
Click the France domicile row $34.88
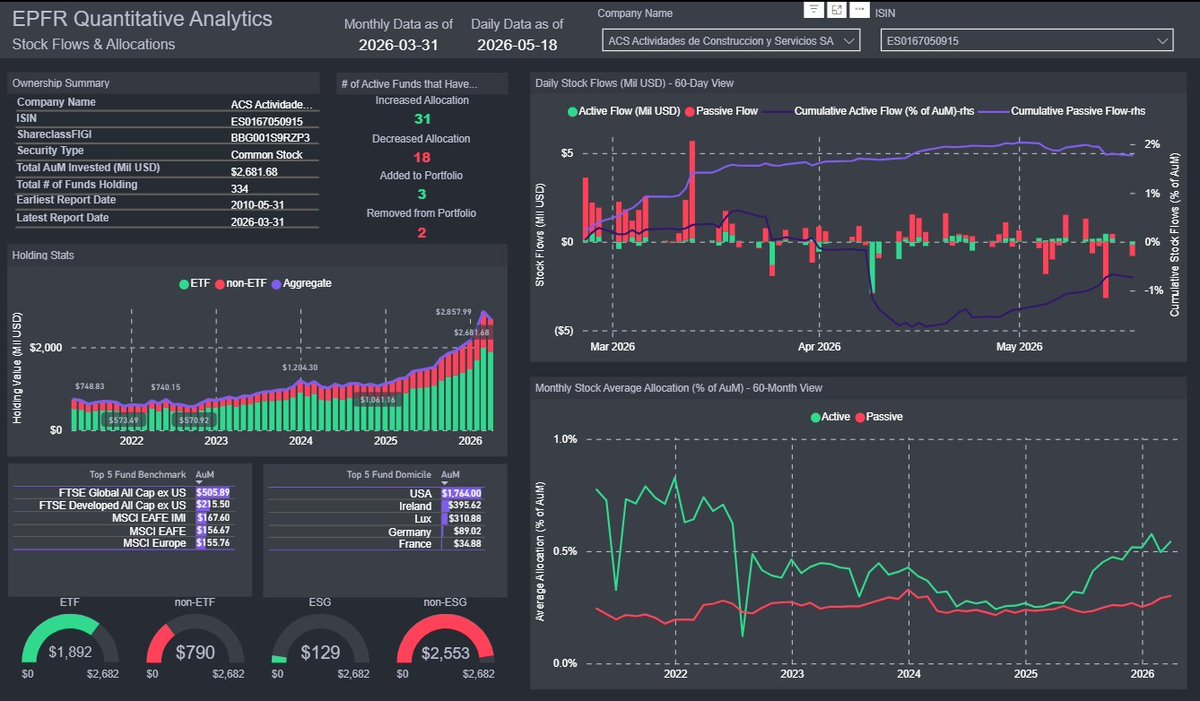coord(377,543)
